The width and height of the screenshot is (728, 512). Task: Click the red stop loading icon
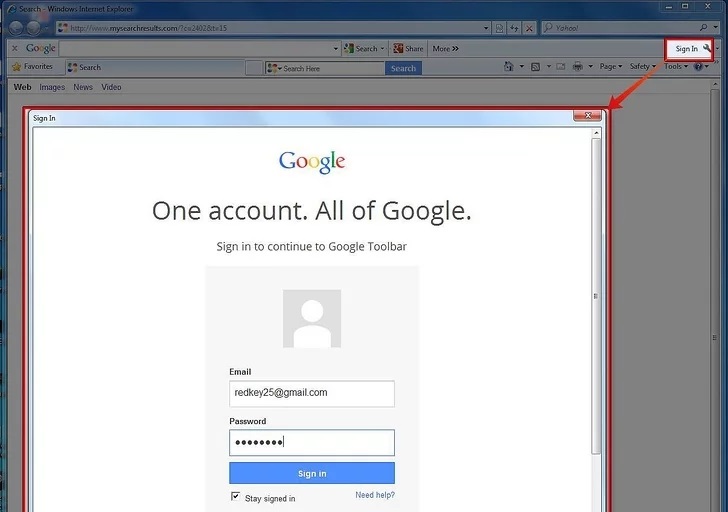tap(529, 28)
